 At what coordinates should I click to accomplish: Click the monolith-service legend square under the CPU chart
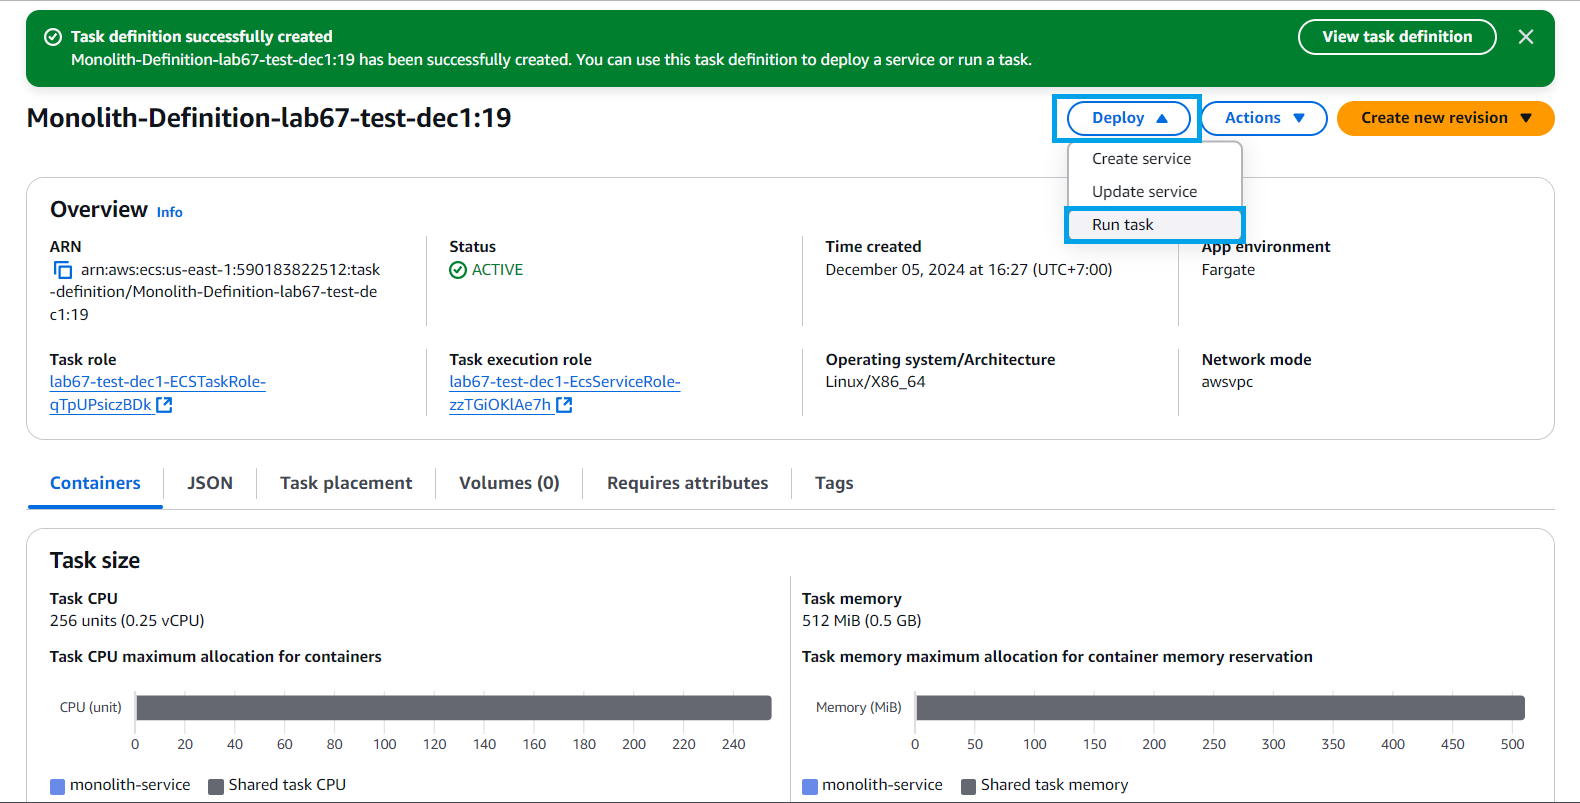(57, 786)
